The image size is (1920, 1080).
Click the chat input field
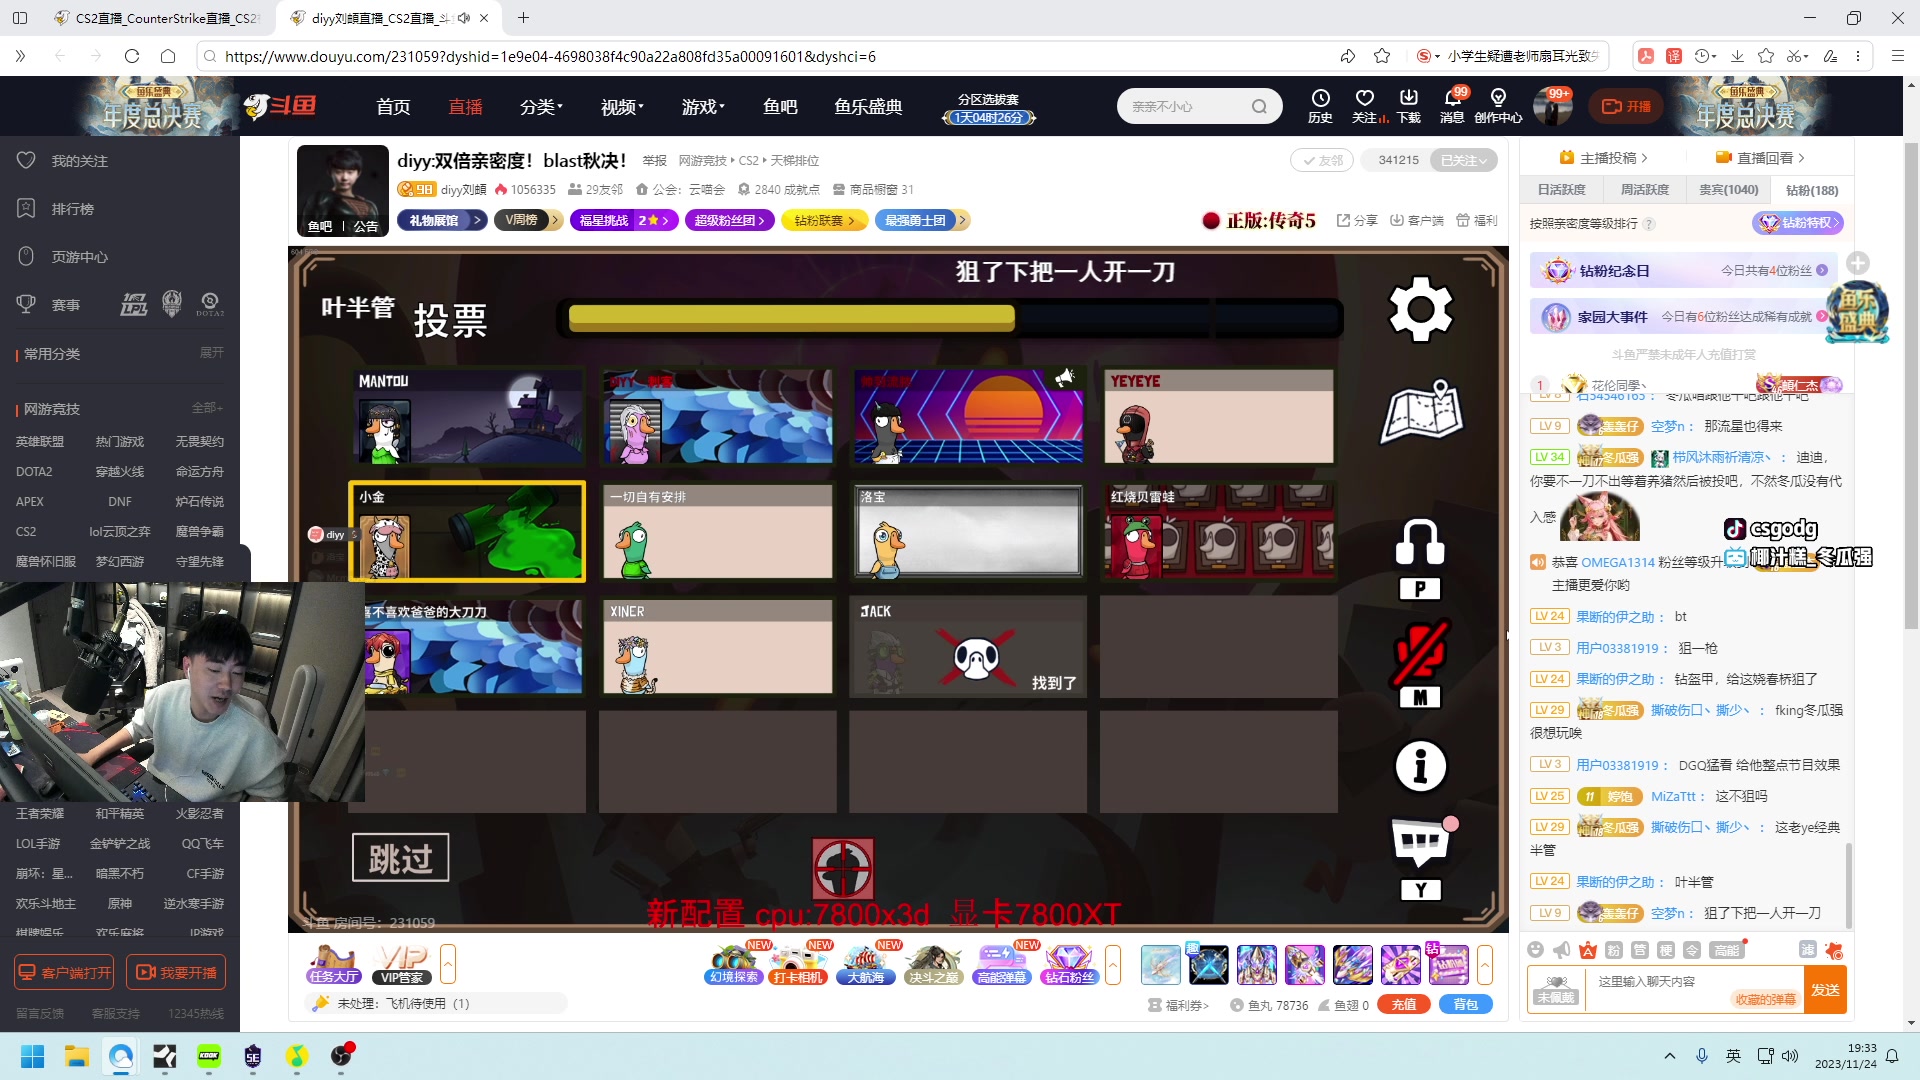point(1695,990)
